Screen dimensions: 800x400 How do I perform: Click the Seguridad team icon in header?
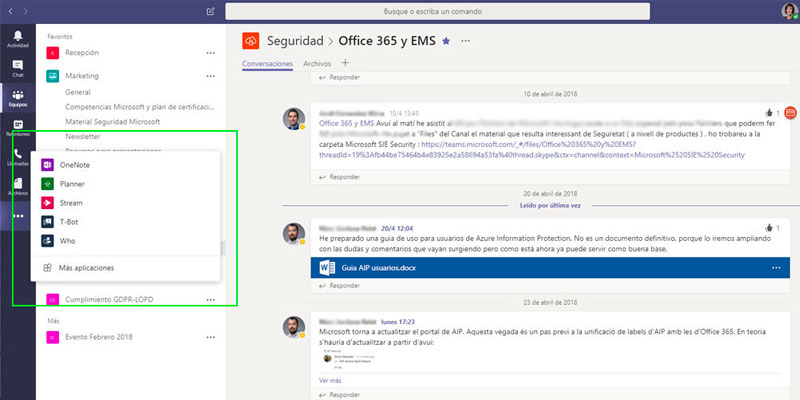pyautogui.click(x=251, y=41)
